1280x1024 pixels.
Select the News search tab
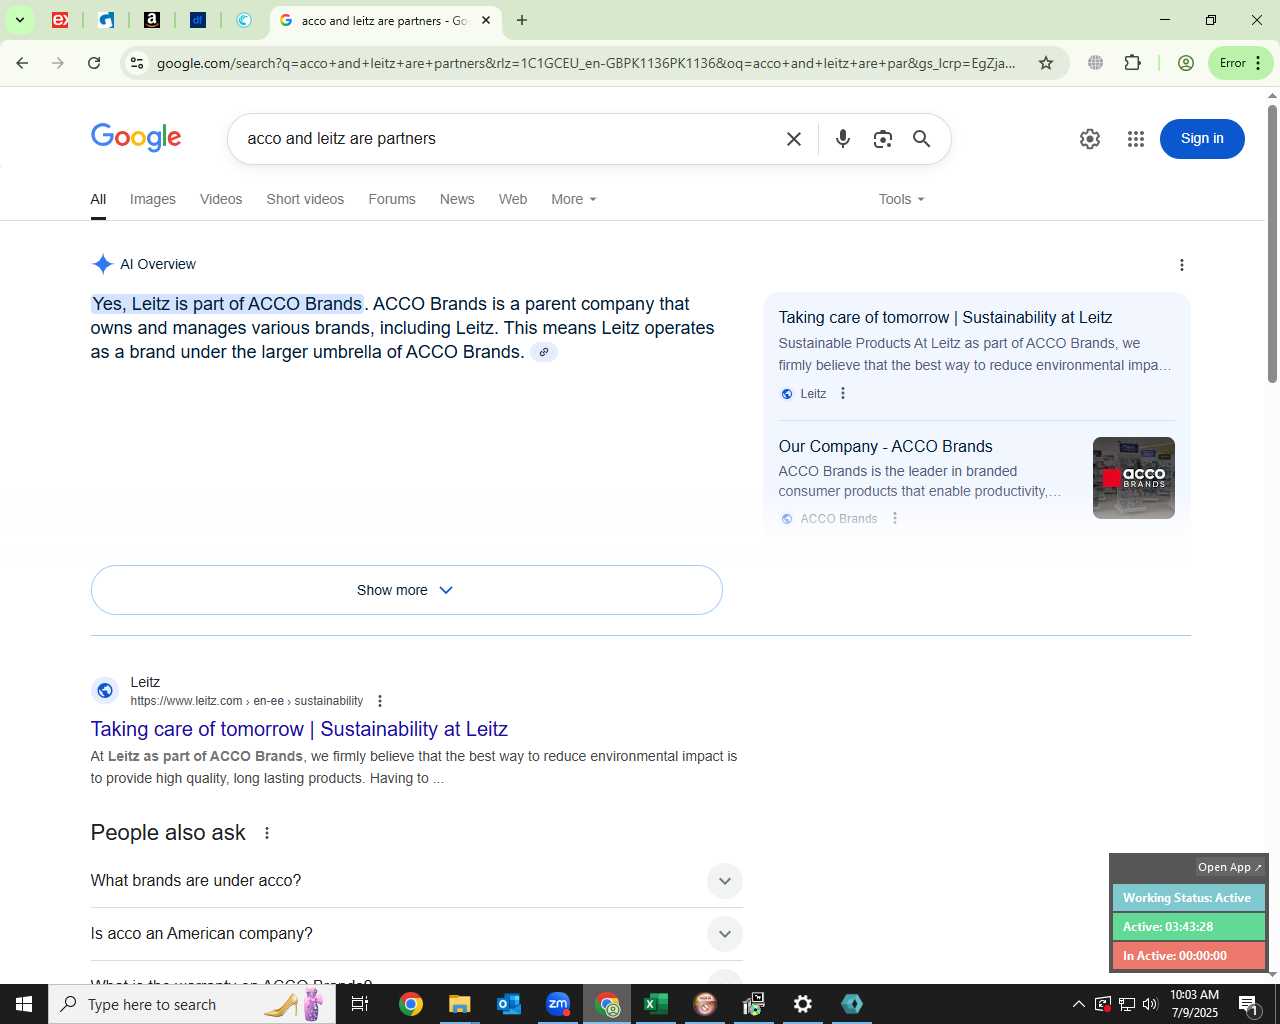pos(457,199)
